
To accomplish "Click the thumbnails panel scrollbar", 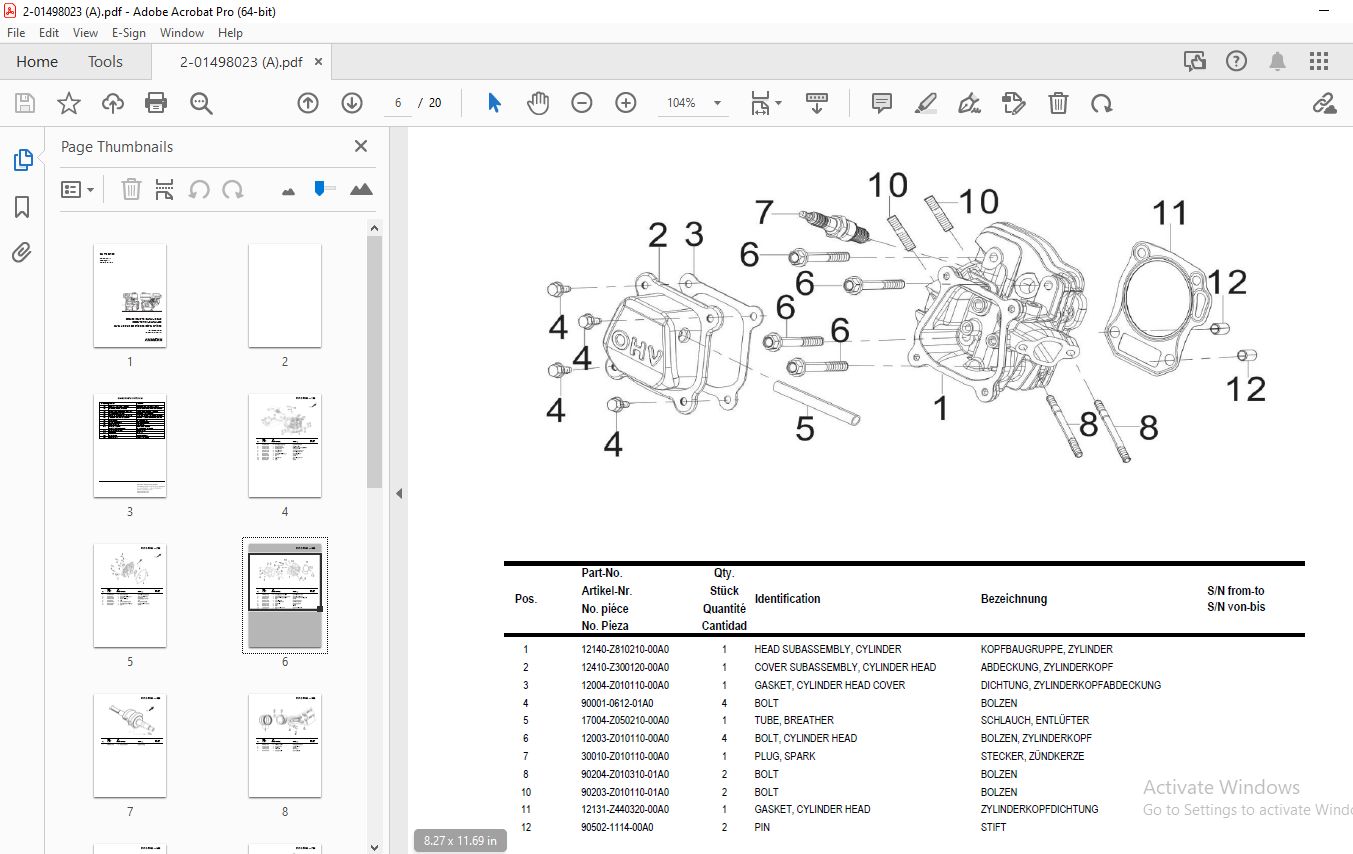I will click(x=375, y=362).
